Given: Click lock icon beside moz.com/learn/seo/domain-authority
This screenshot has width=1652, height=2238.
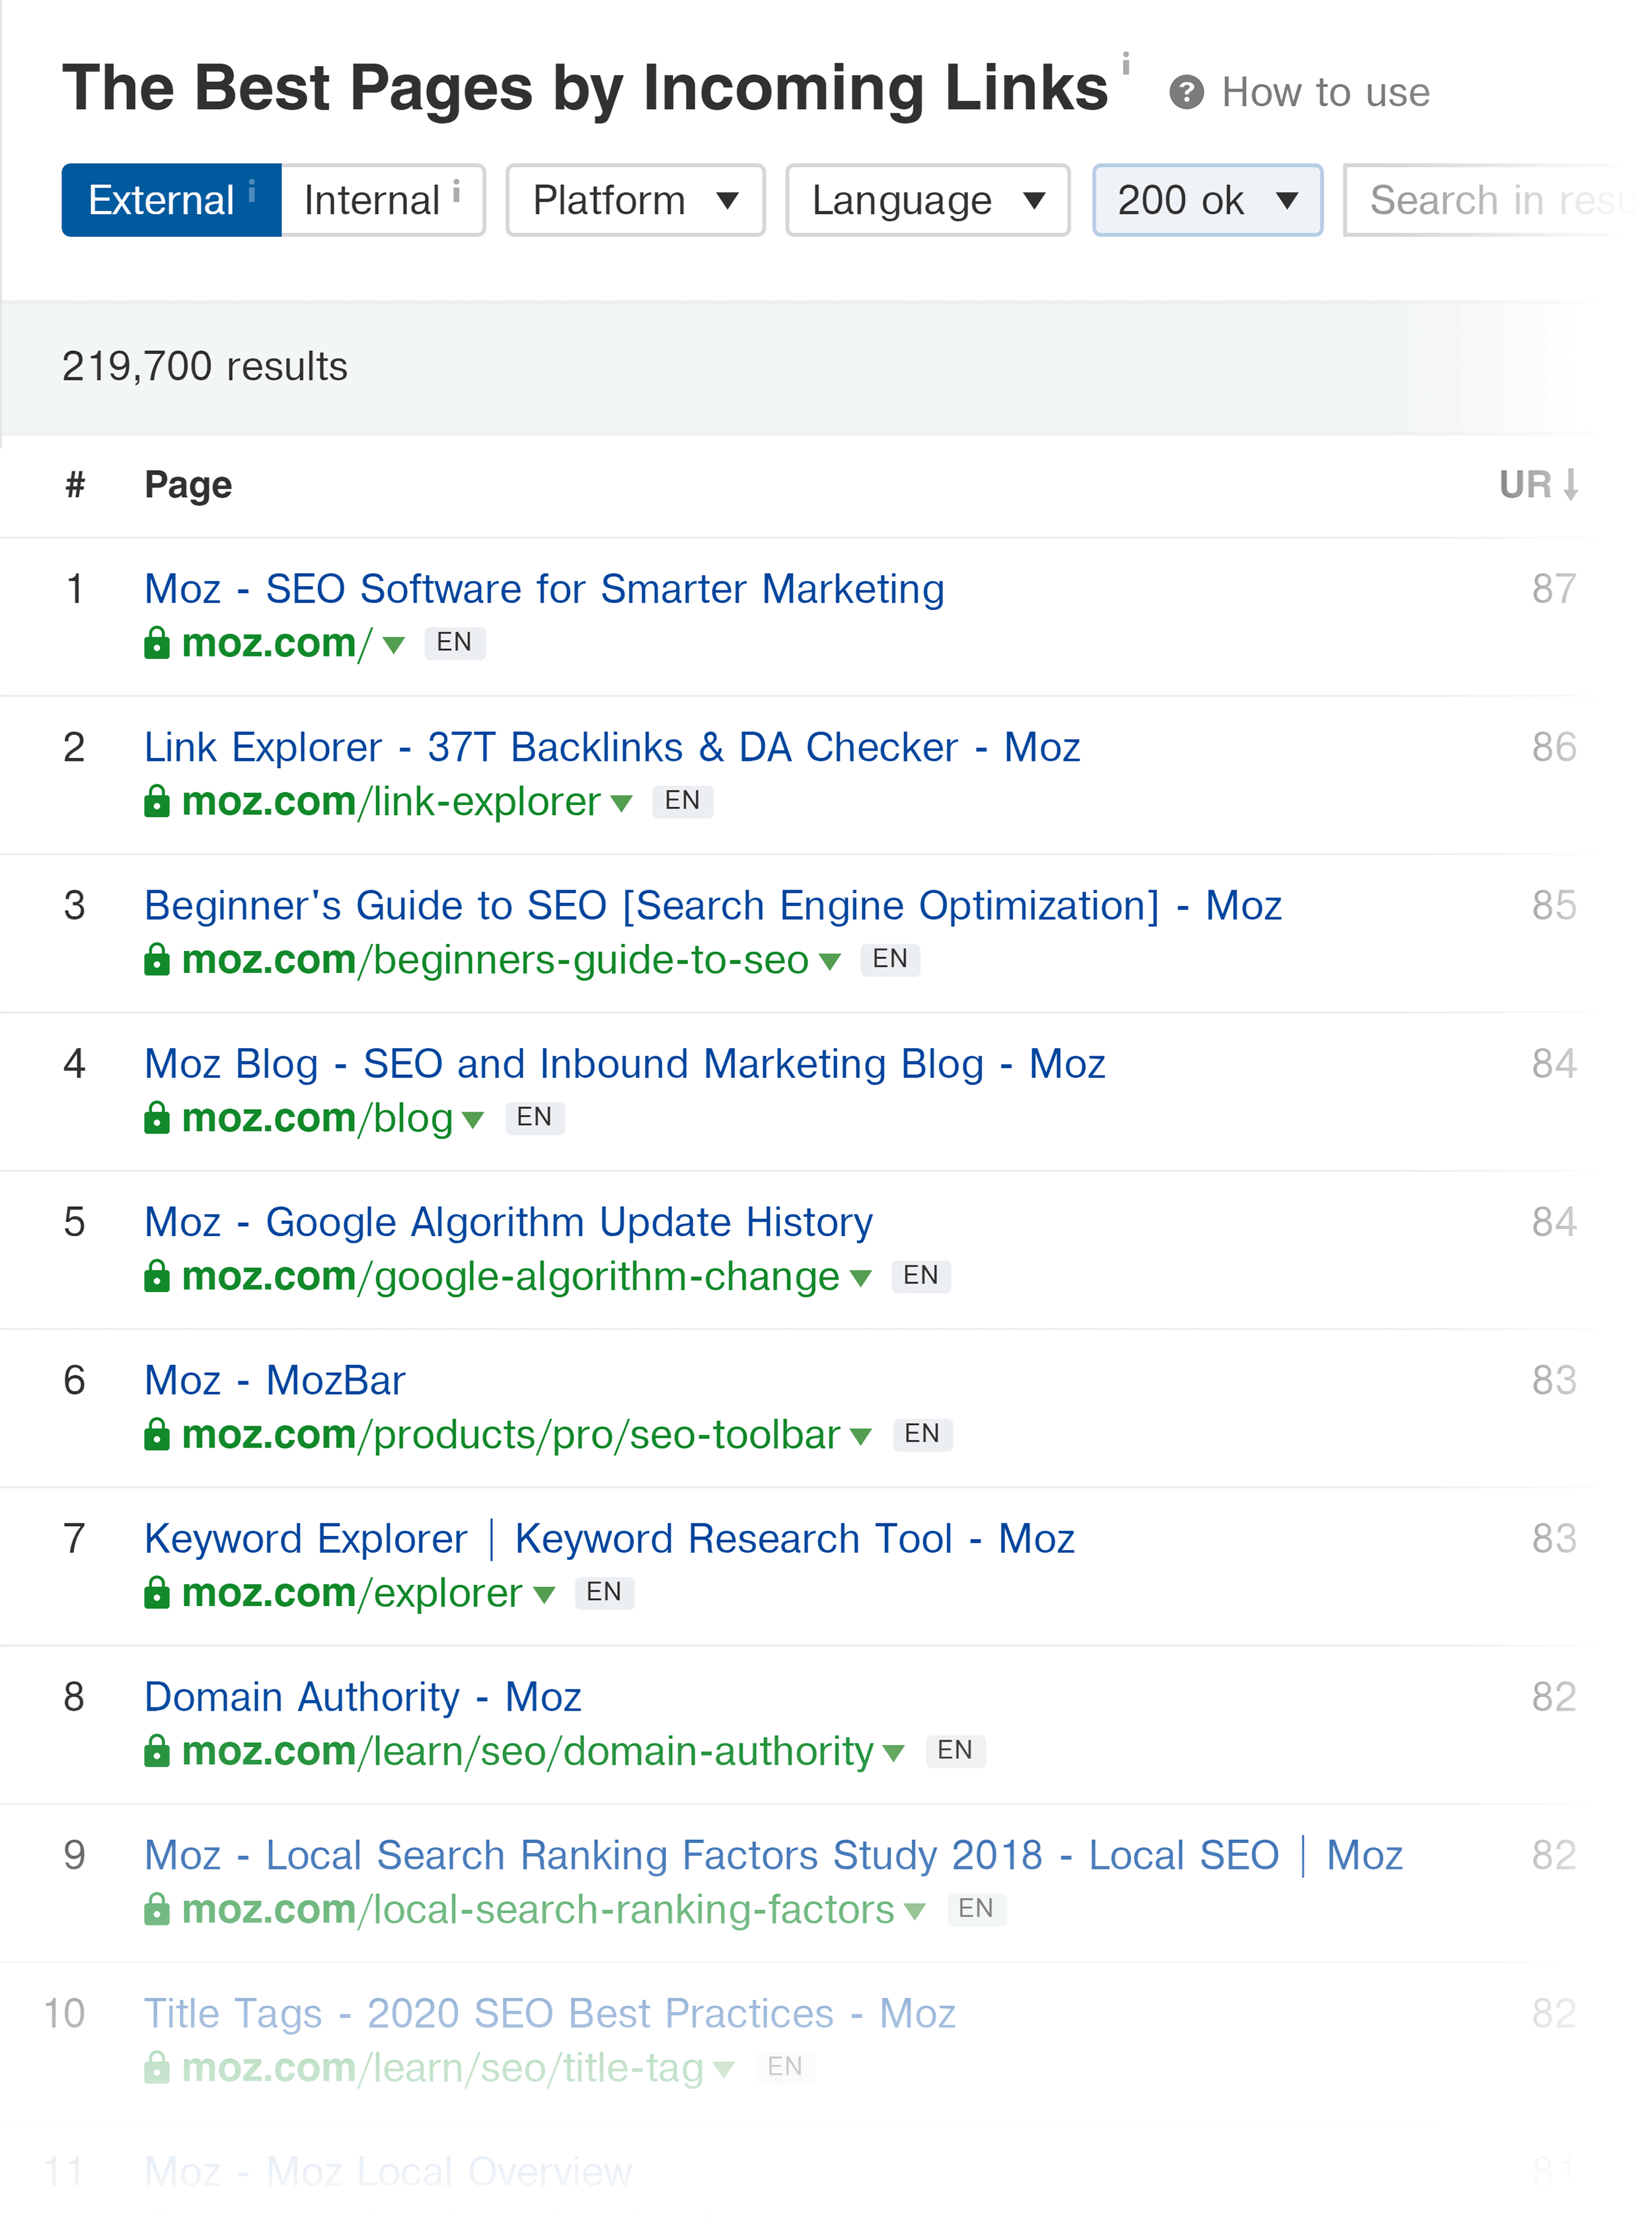Looking at the screenshot, I should (157, 1751).
